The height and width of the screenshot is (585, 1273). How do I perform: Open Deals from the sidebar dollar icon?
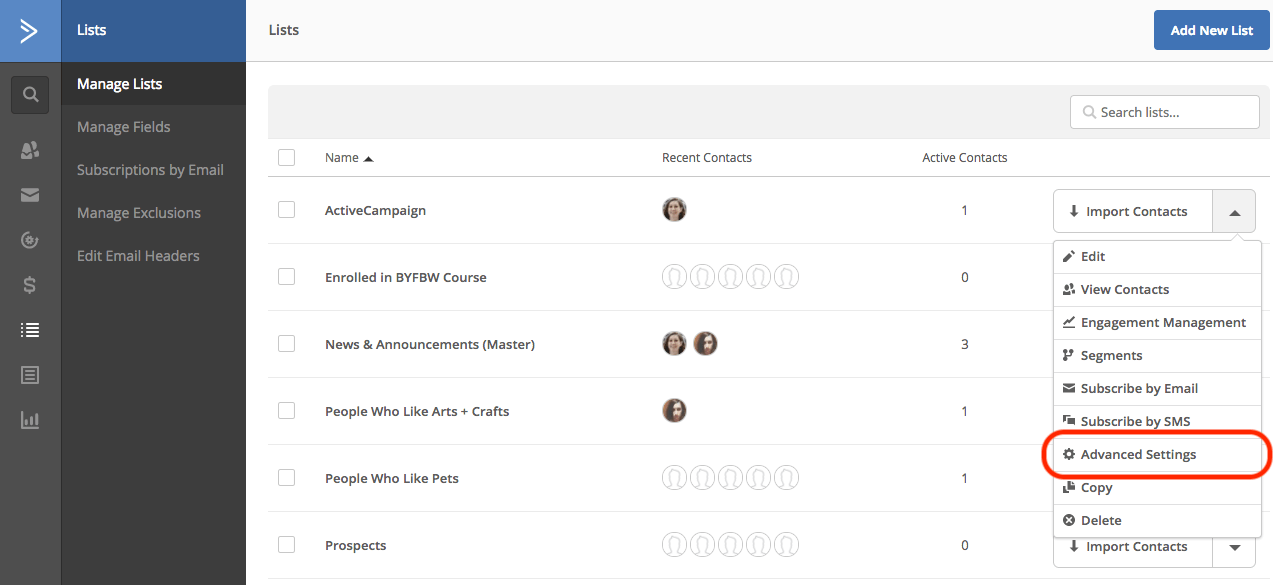[30, 285]
